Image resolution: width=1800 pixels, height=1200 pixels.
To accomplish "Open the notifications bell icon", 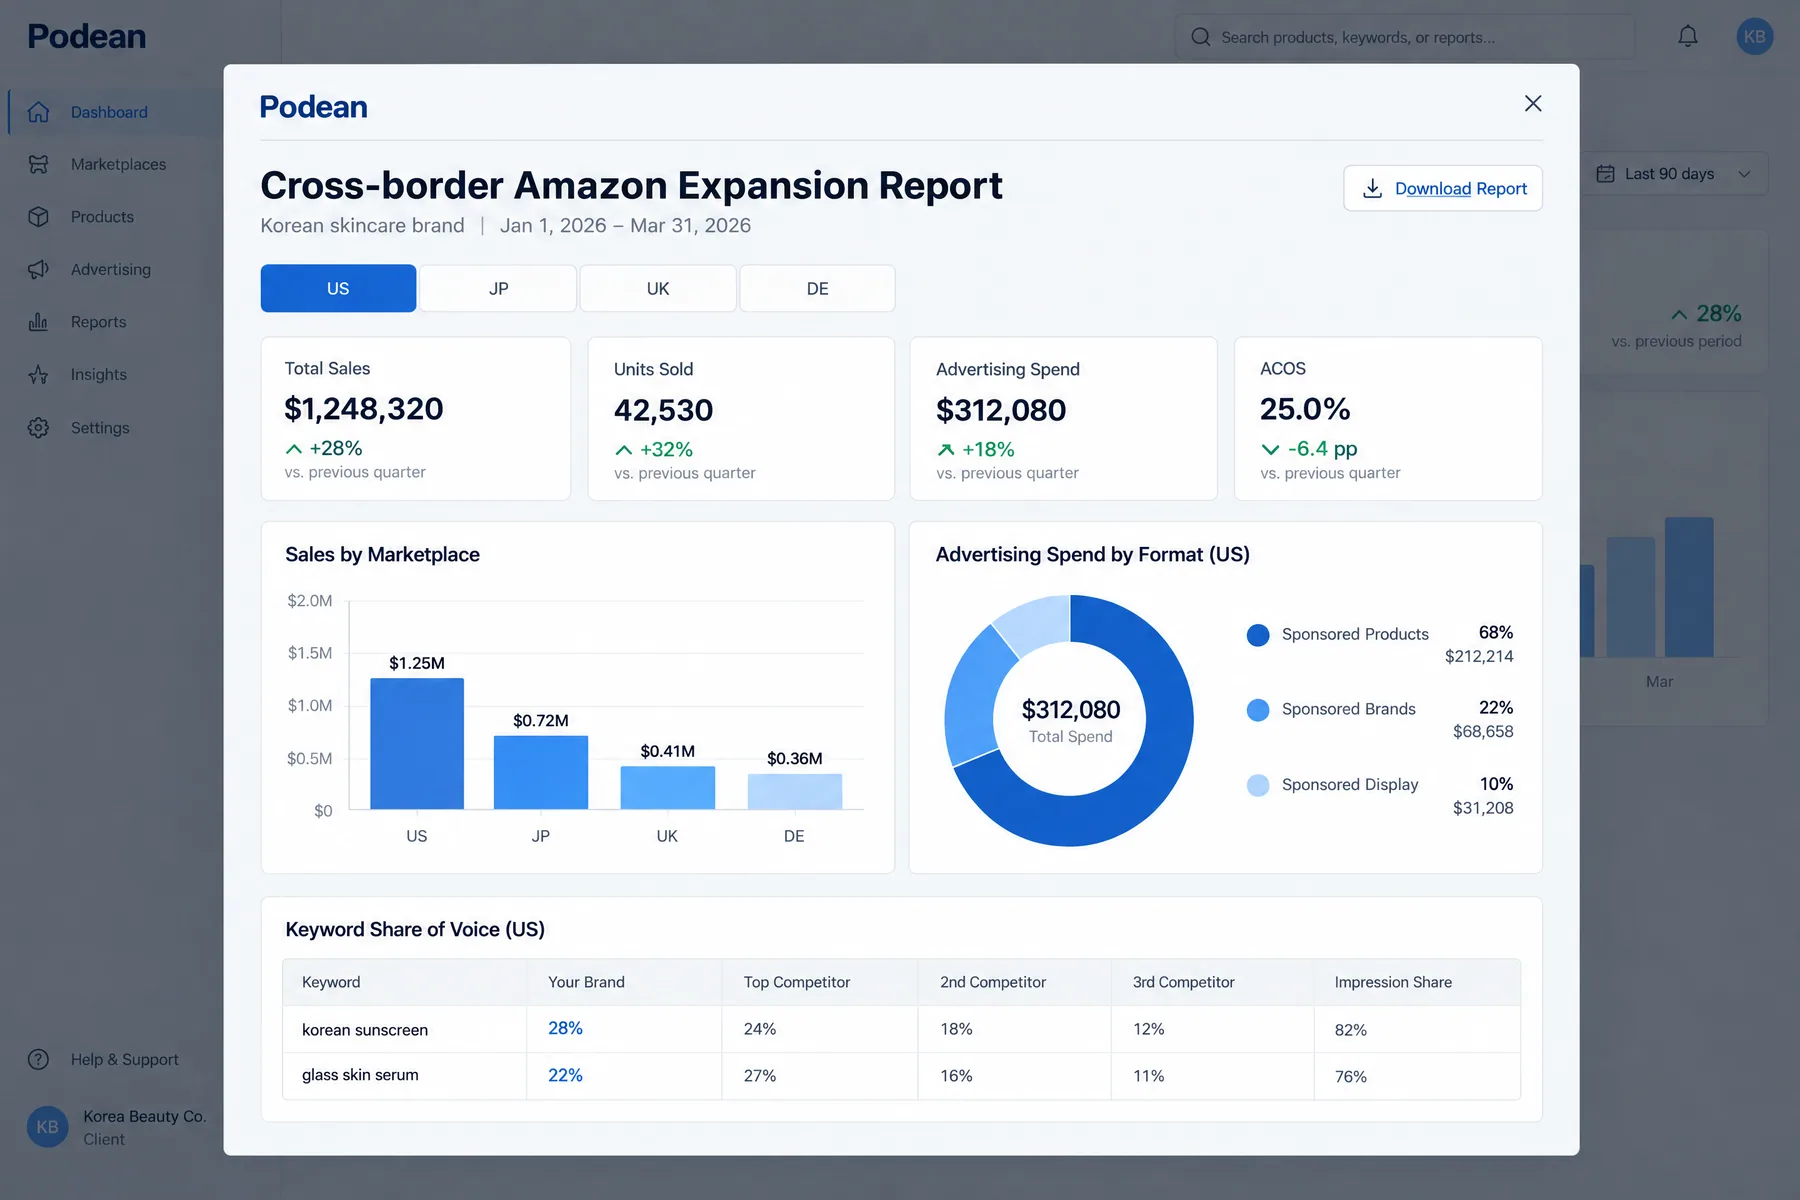I will (1688, 37).
